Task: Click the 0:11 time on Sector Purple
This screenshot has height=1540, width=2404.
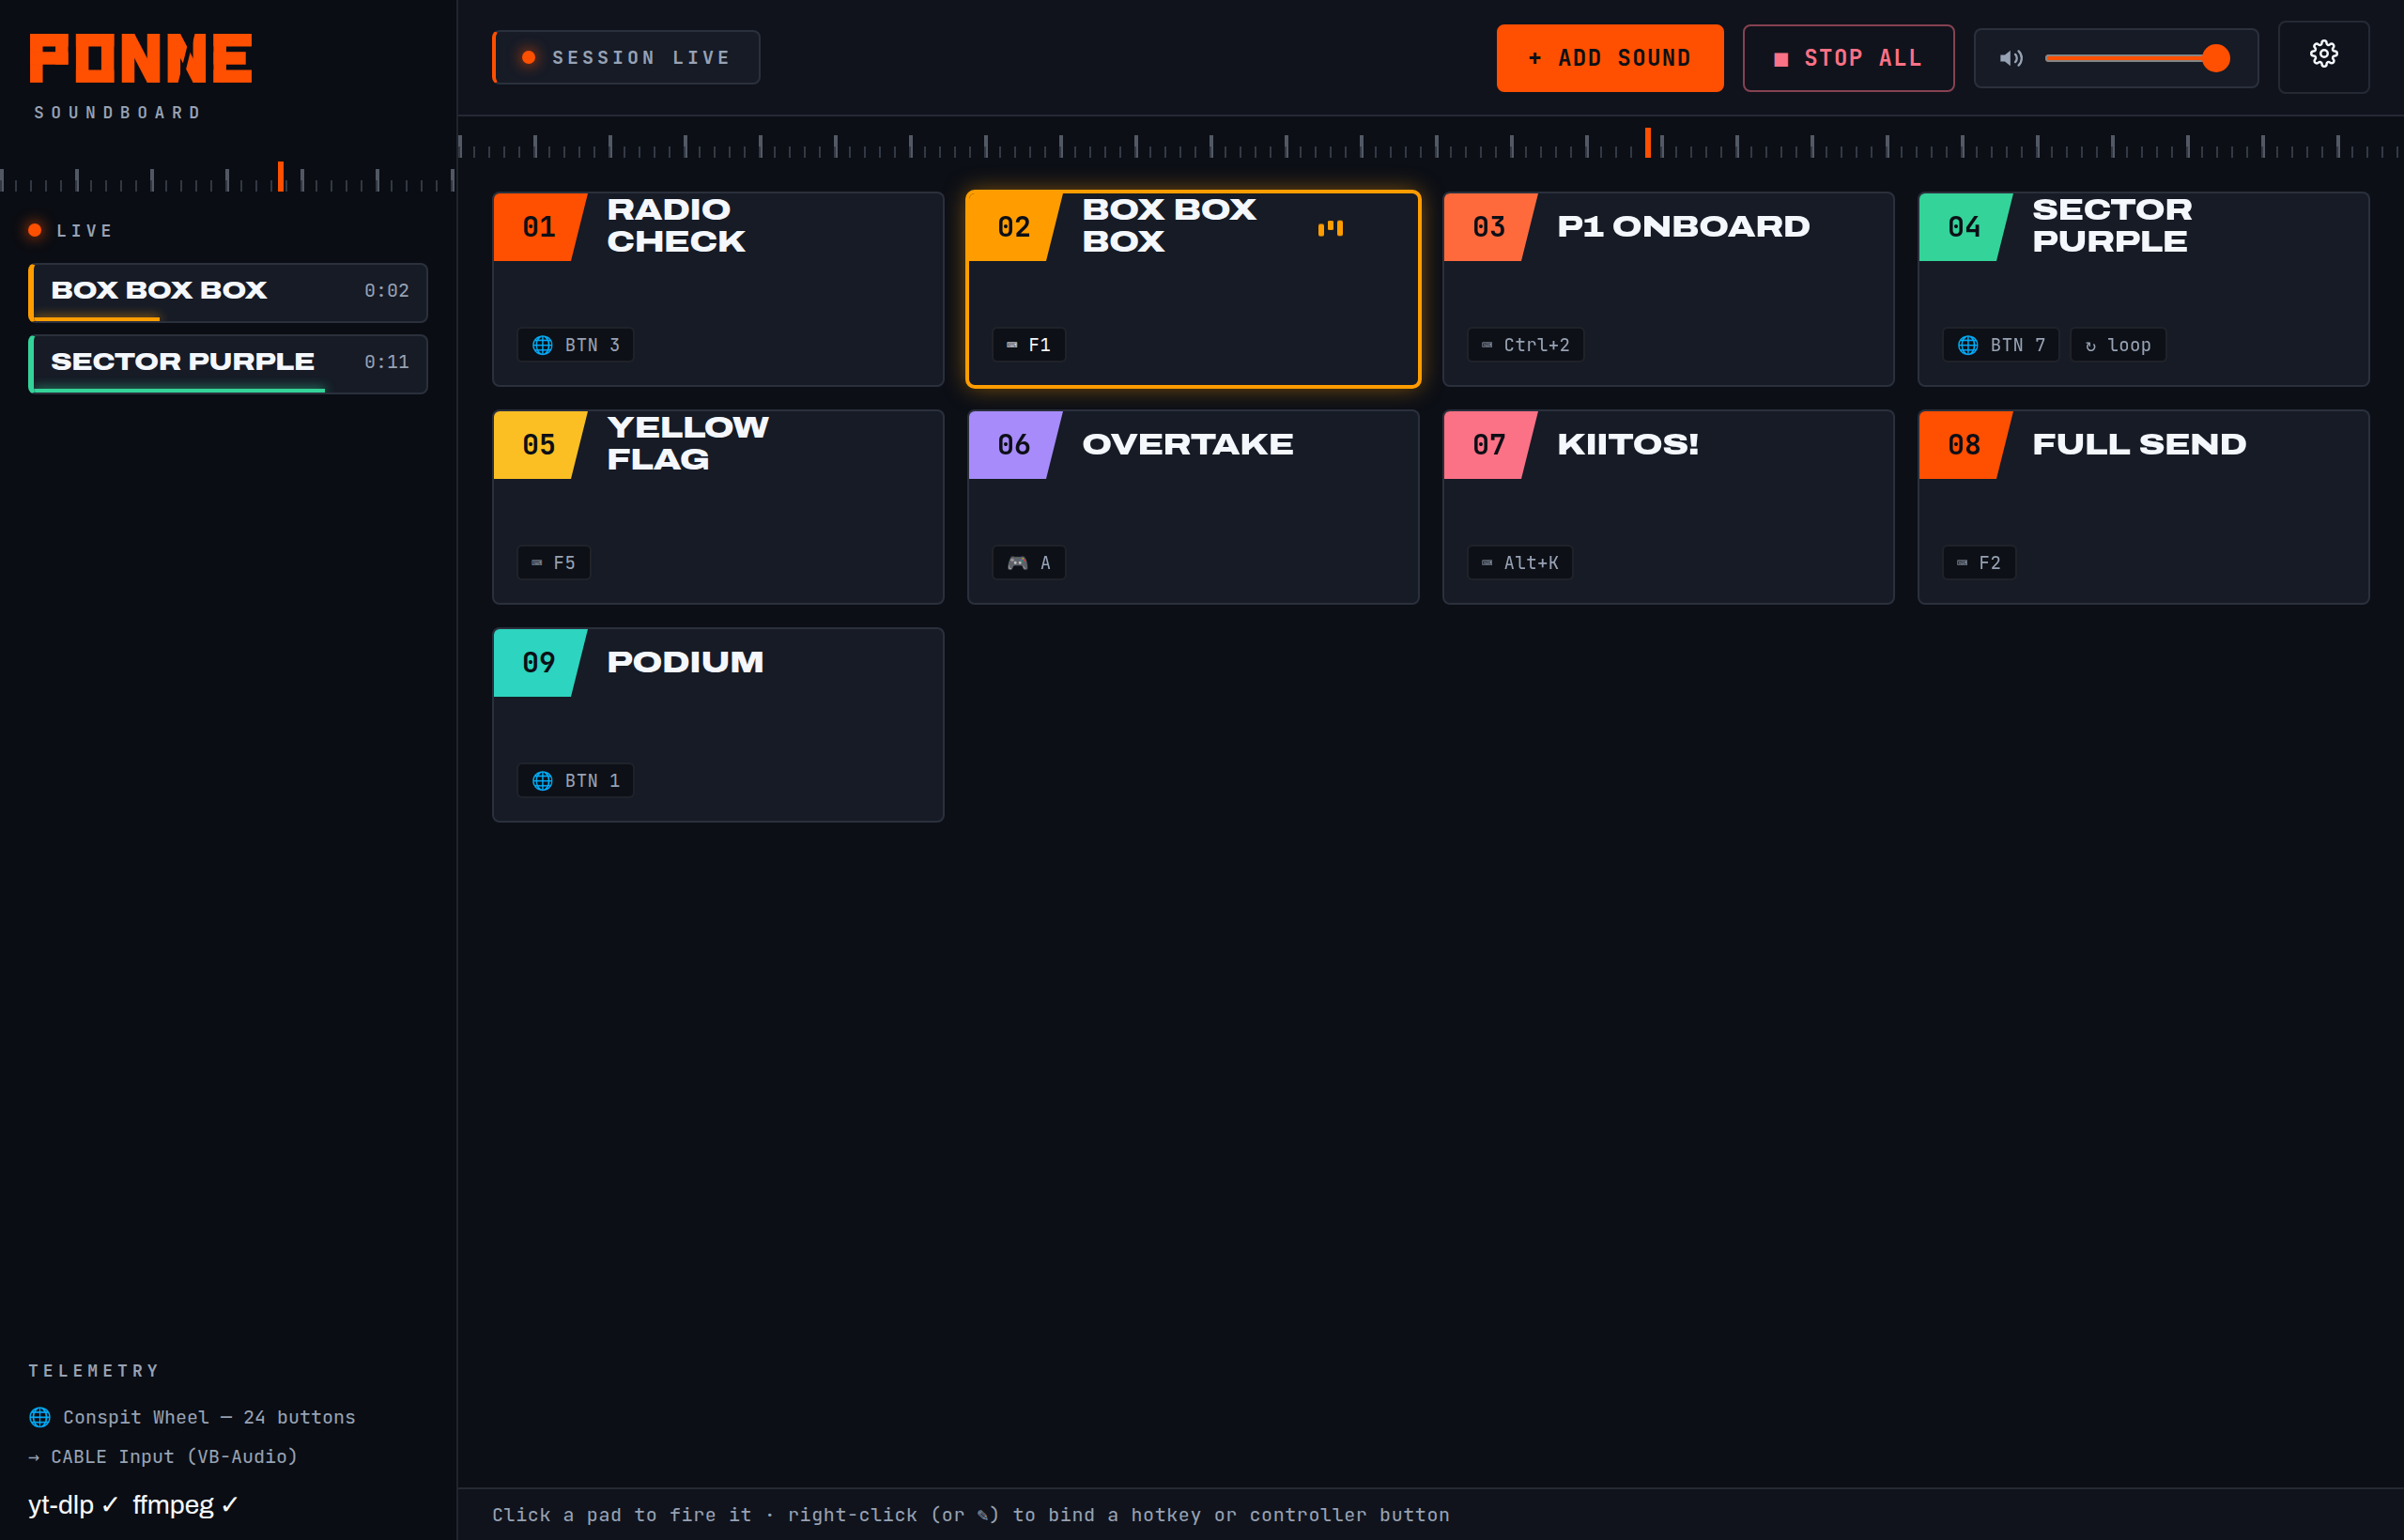Action: pos(386,362)
